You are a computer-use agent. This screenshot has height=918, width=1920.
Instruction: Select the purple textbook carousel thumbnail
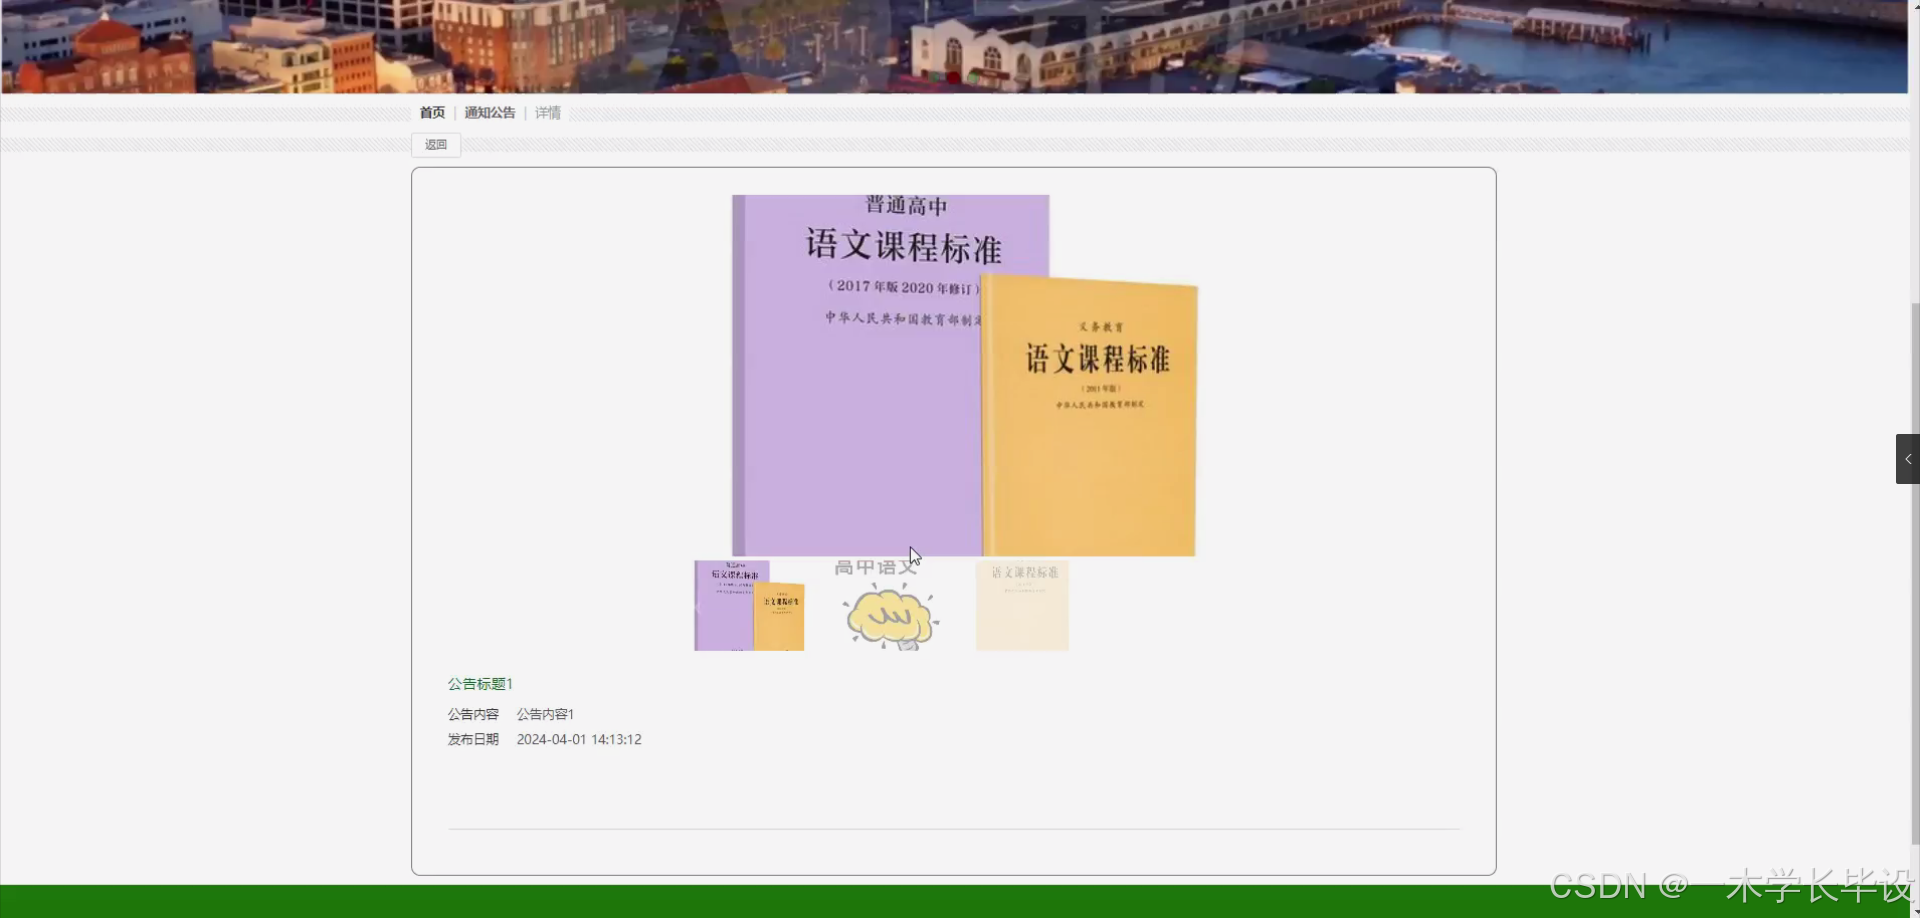coord(748,605)
